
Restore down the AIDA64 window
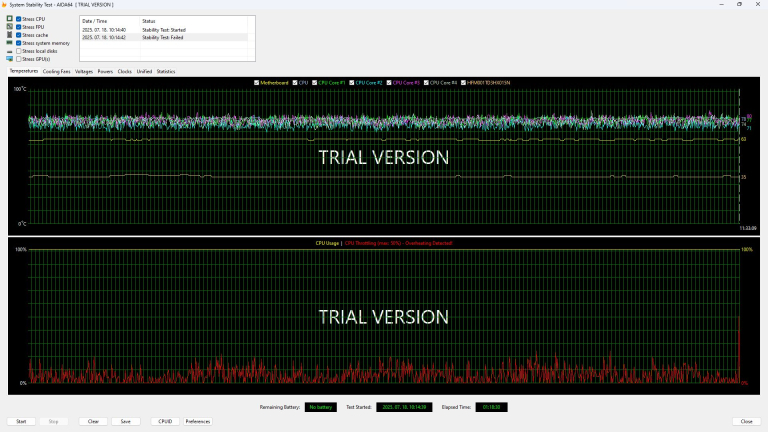pyautogui.click(x=740, y=4)
